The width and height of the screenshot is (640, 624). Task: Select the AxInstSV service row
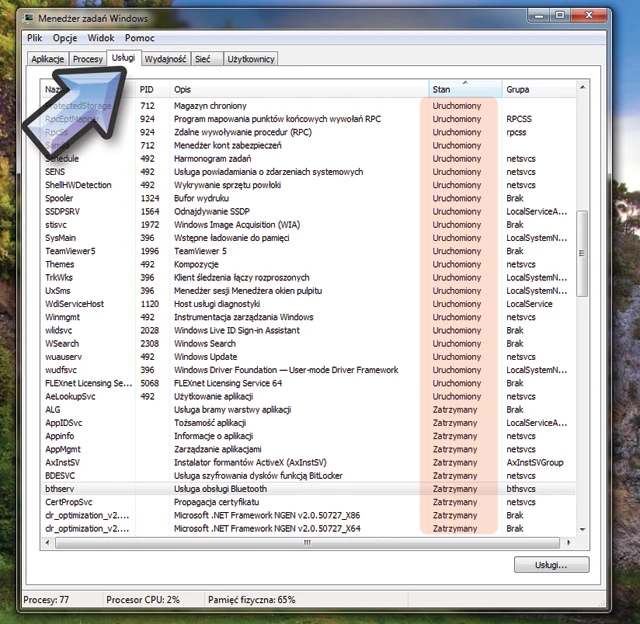[x=308, y=462]
